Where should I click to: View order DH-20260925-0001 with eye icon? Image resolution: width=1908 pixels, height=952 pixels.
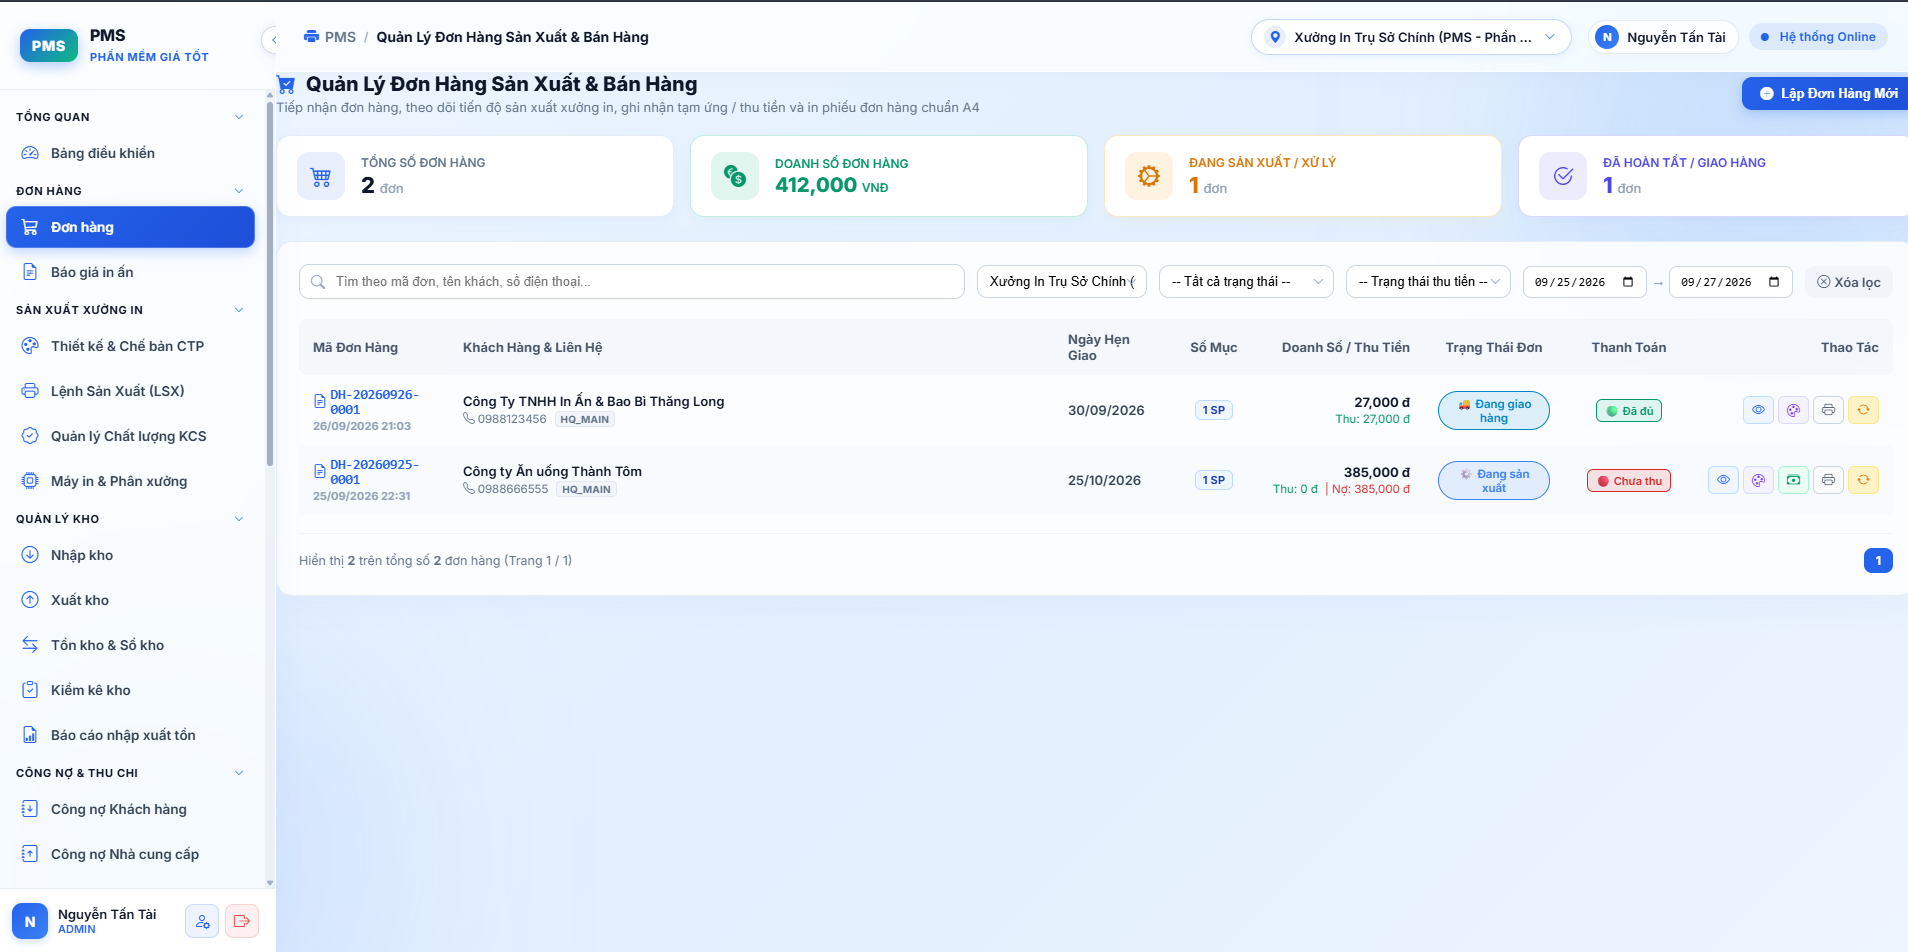(1723, 480)
